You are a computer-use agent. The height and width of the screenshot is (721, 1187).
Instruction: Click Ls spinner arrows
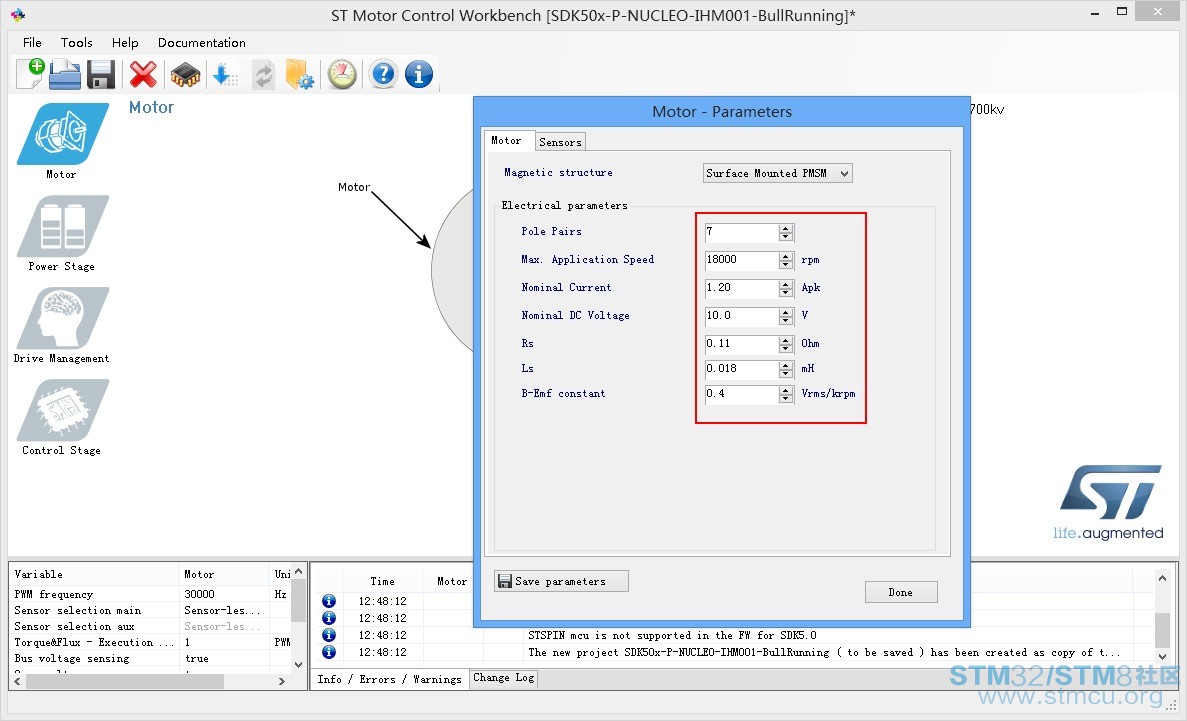click(786, 369)
